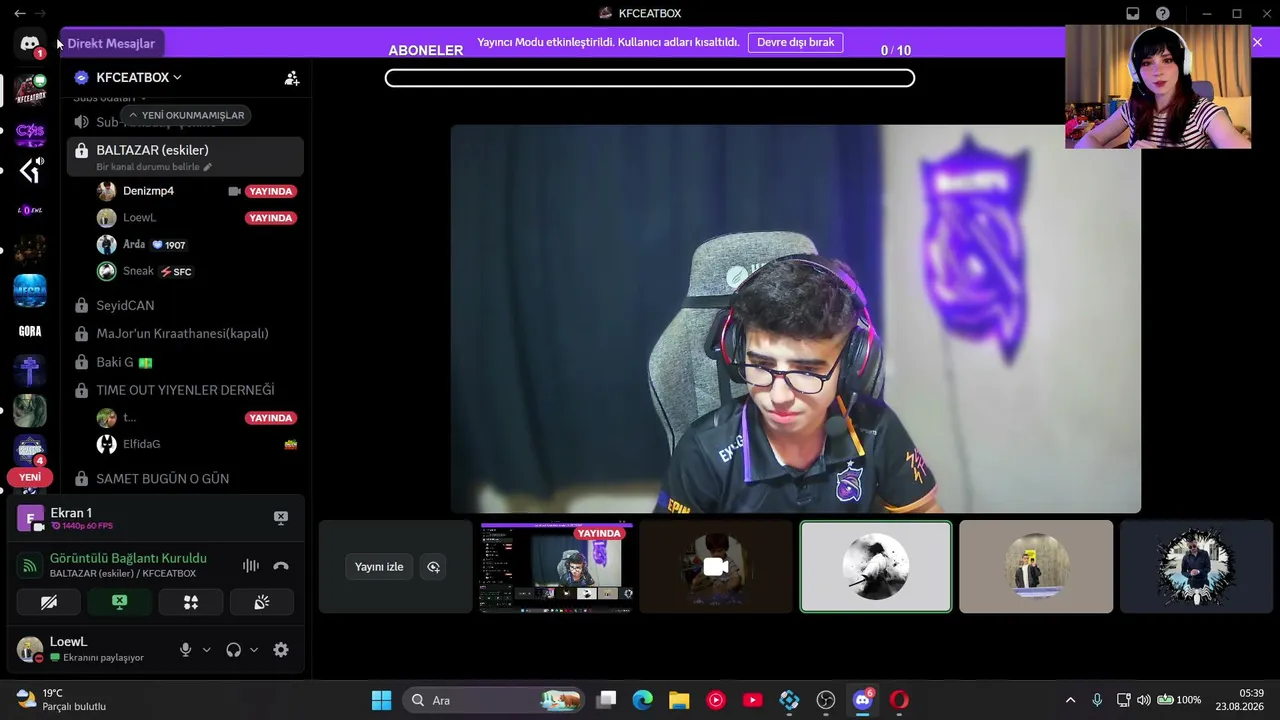Show hidden system tray icons
This screenshot has height=720, width=1280.
tap(1070, 700)
